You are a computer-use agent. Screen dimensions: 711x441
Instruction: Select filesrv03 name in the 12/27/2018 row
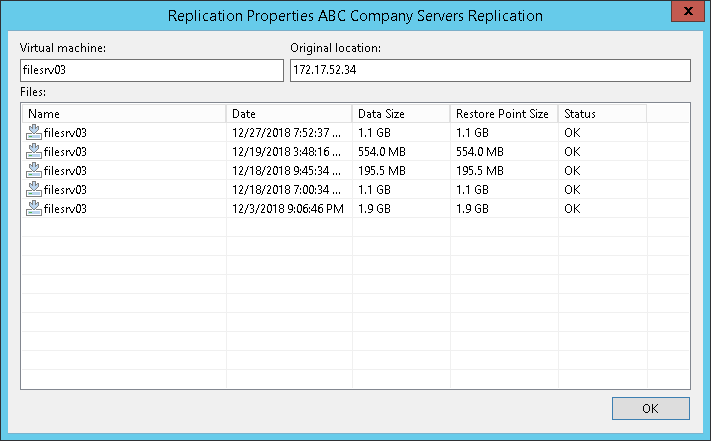coord(65,133)
